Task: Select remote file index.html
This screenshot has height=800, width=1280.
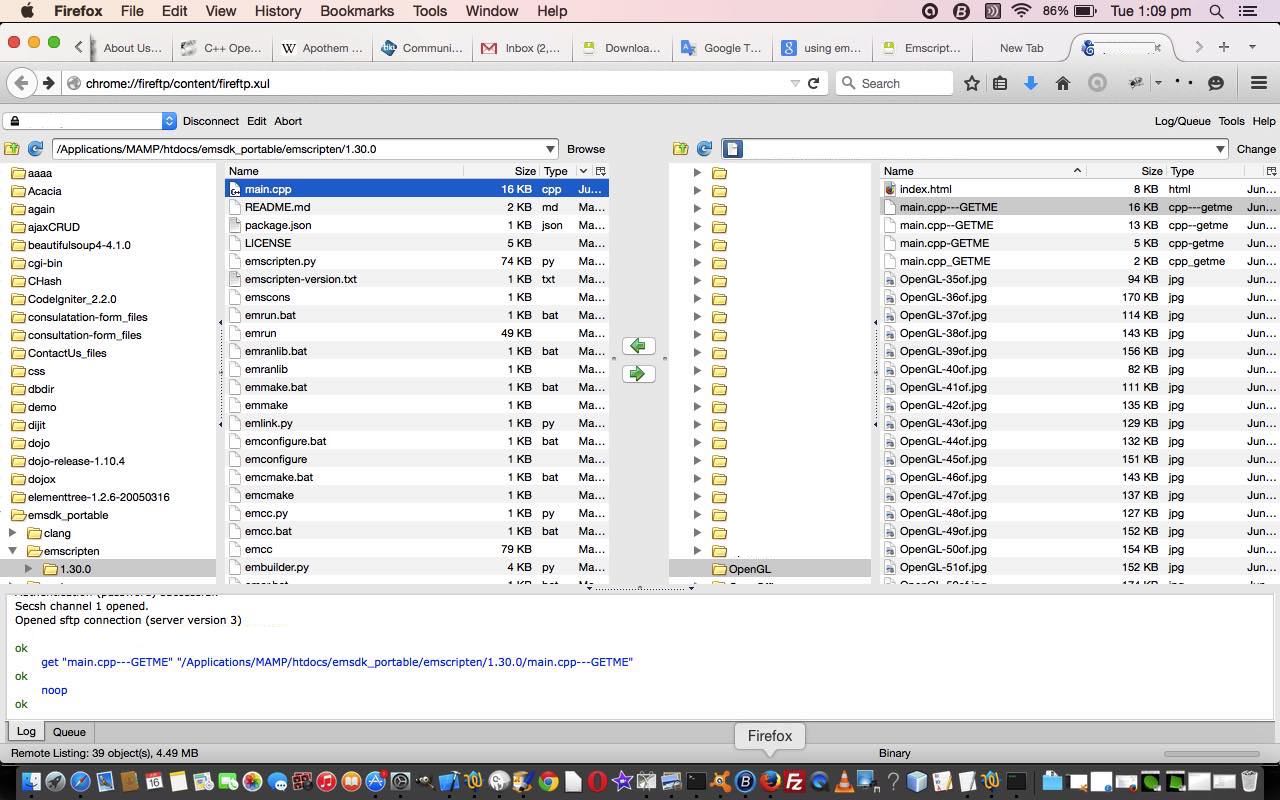Action: (1079, 189)
